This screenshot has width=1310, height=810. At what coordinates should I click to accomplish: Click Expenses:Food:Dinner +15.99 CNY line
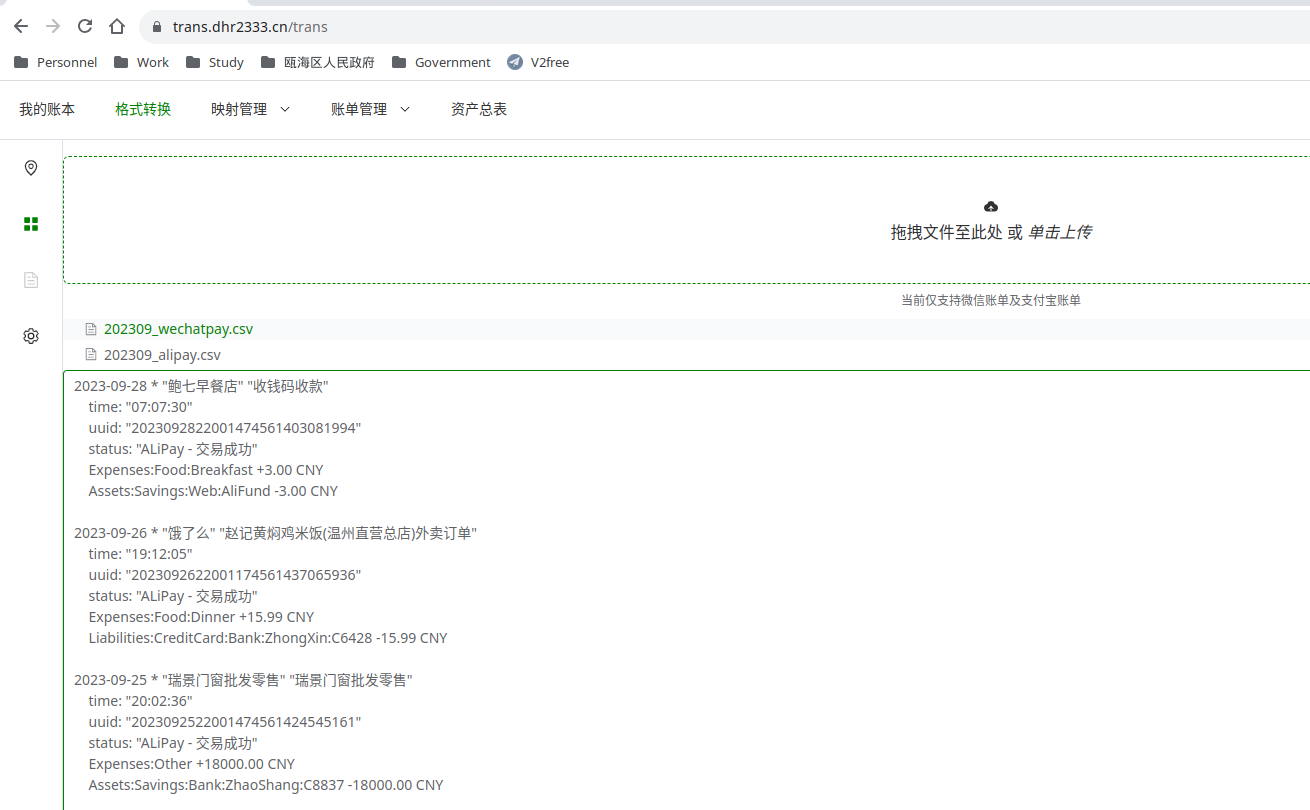[201, 617]
